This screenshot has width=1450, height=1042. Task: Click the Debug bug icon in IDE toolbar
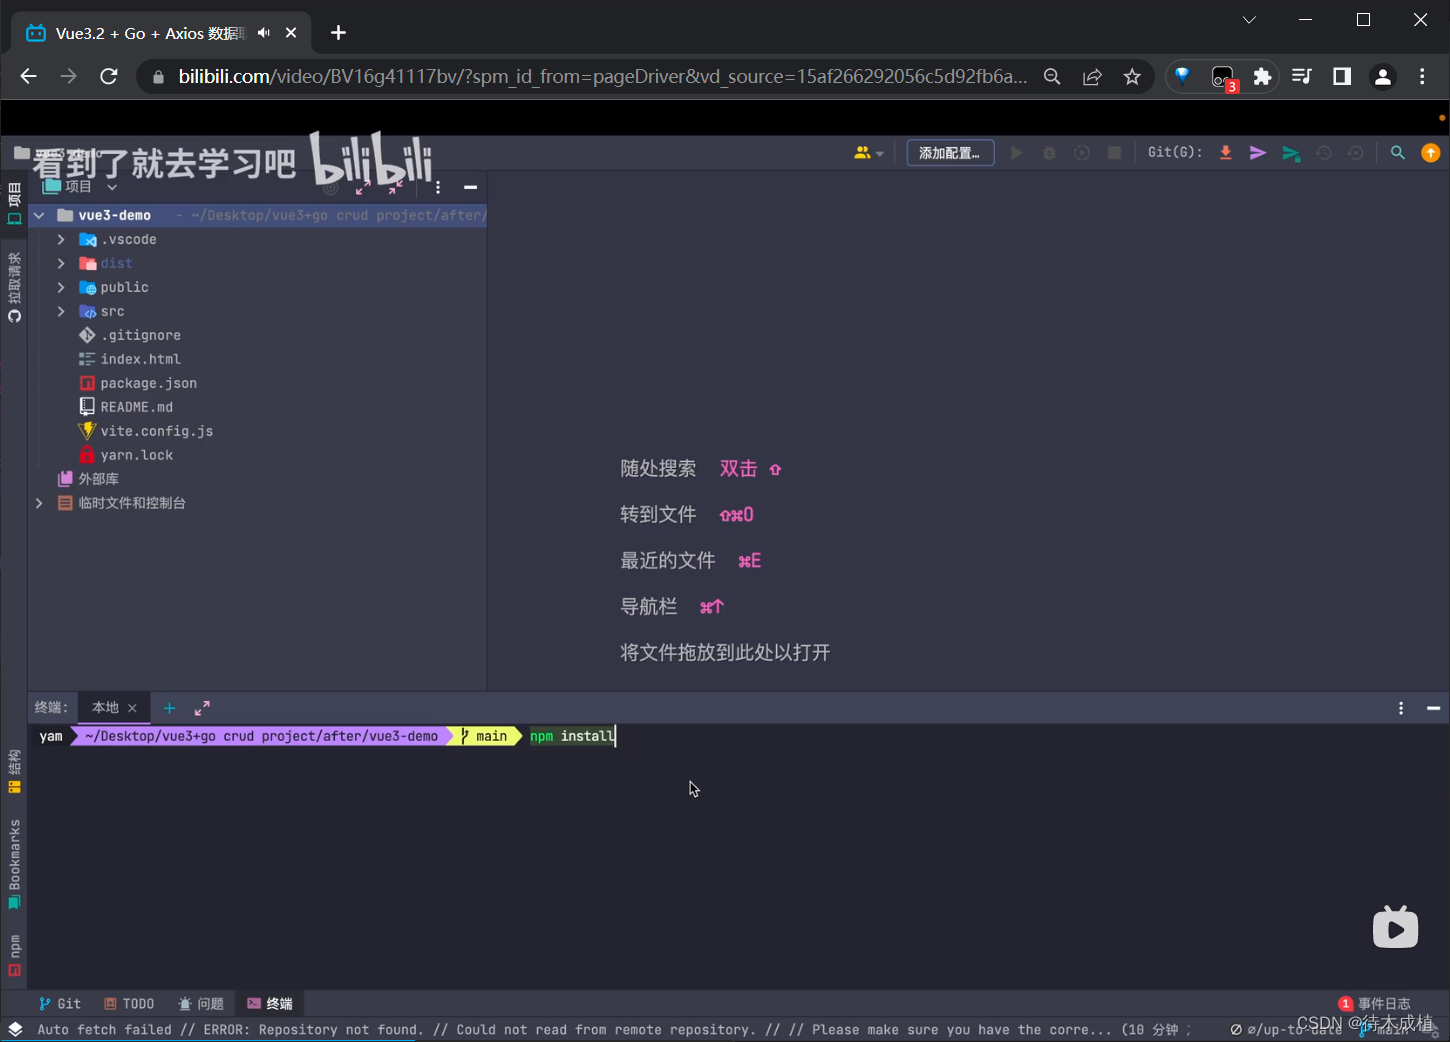(1049, 153)
